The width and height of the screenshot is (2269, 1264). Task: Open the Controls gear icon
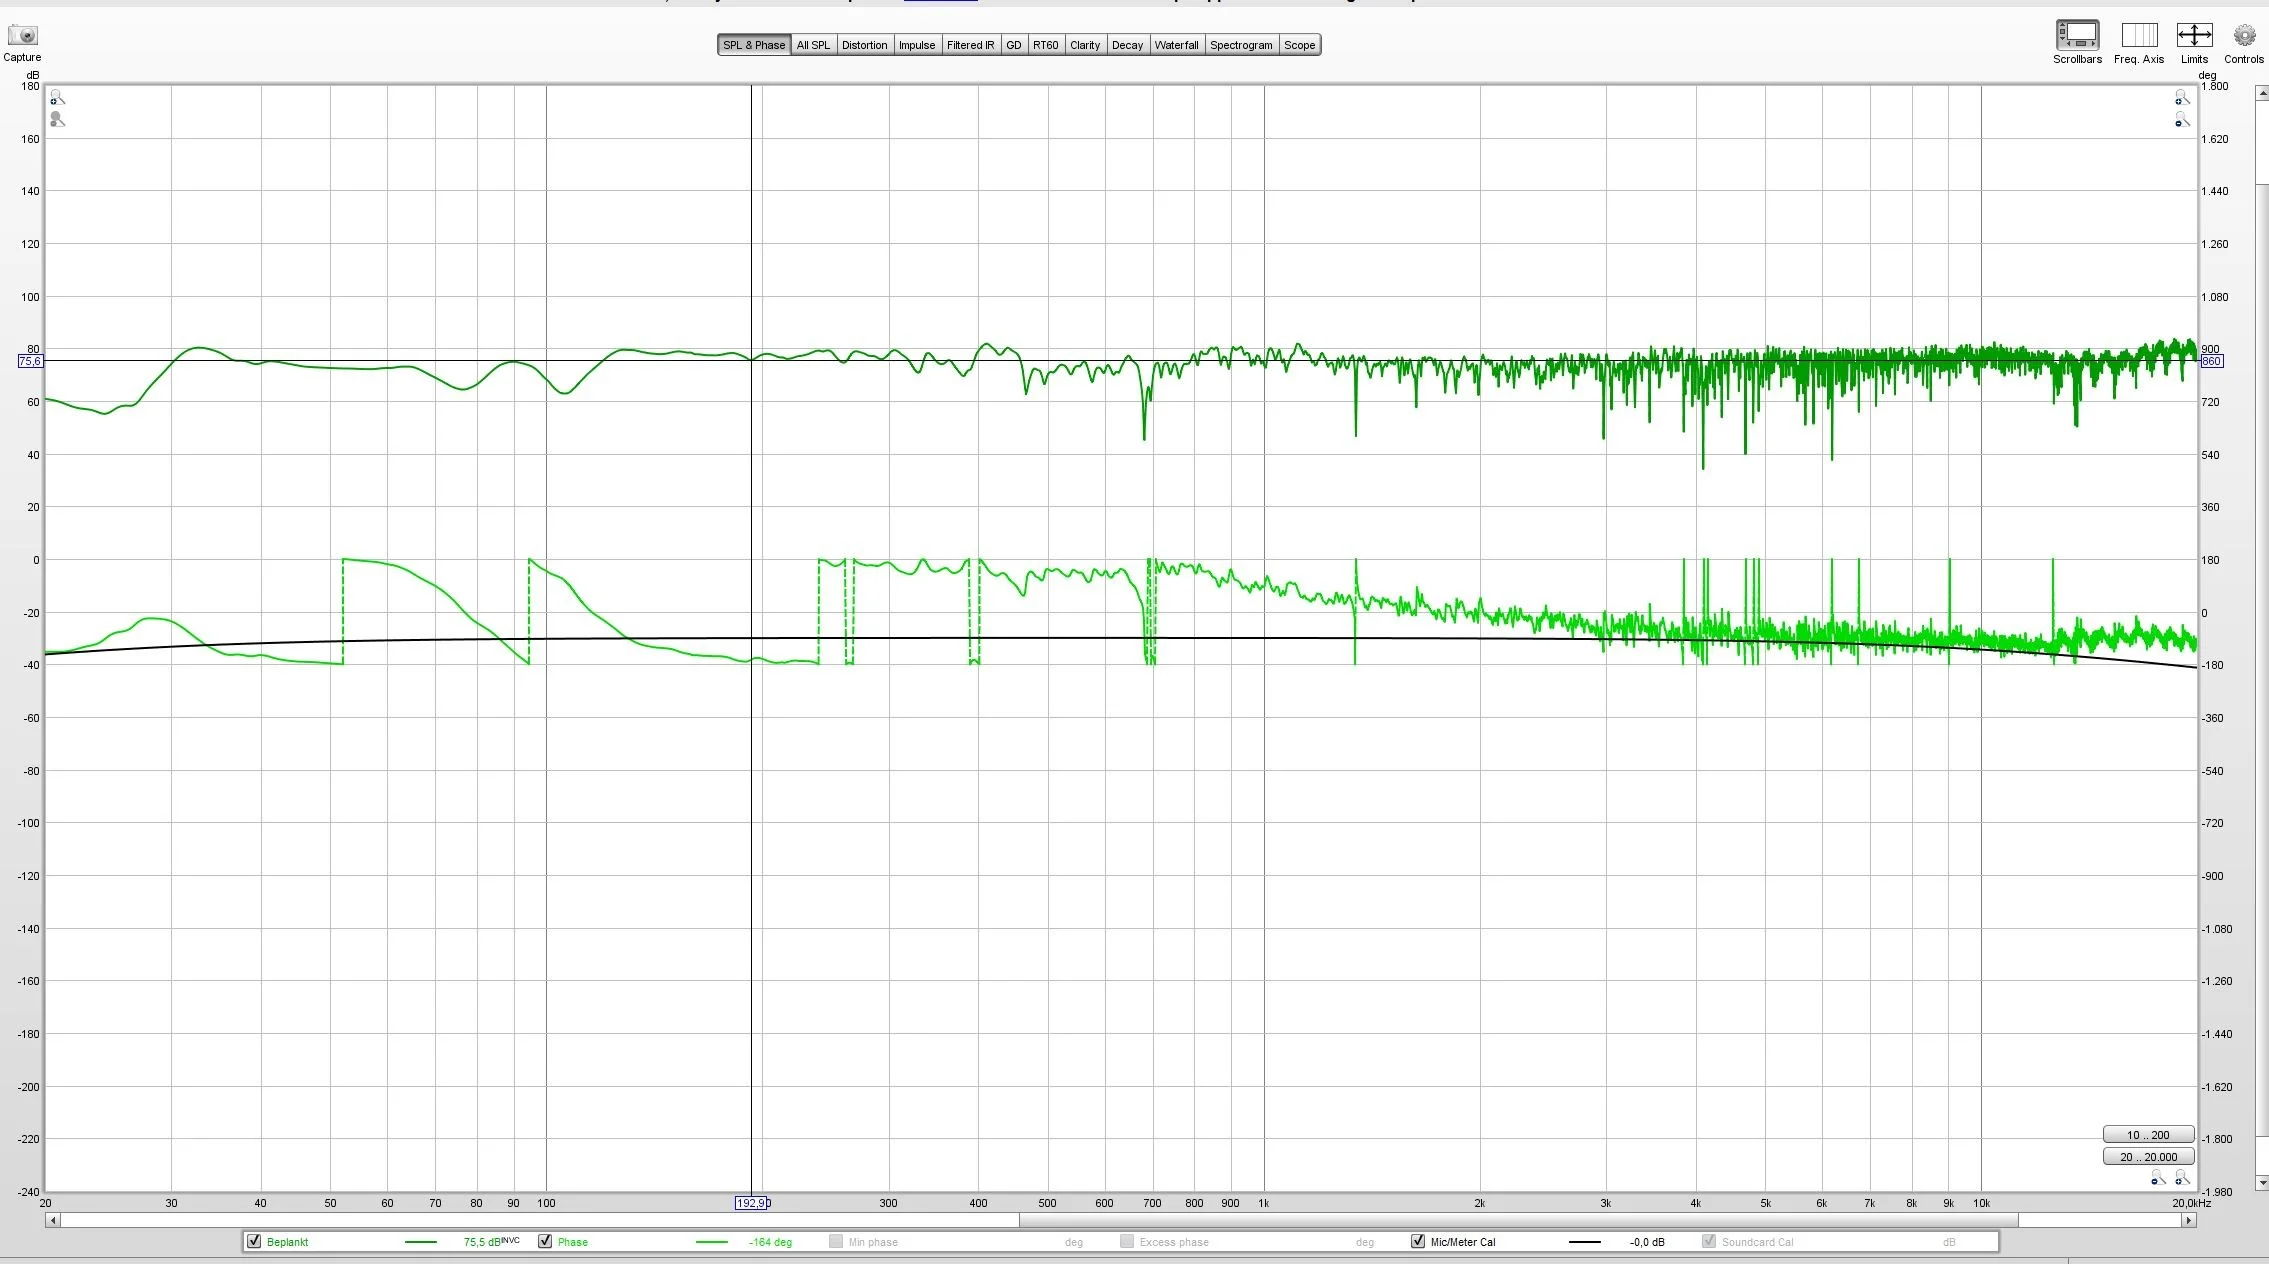tap(2244, 36)
